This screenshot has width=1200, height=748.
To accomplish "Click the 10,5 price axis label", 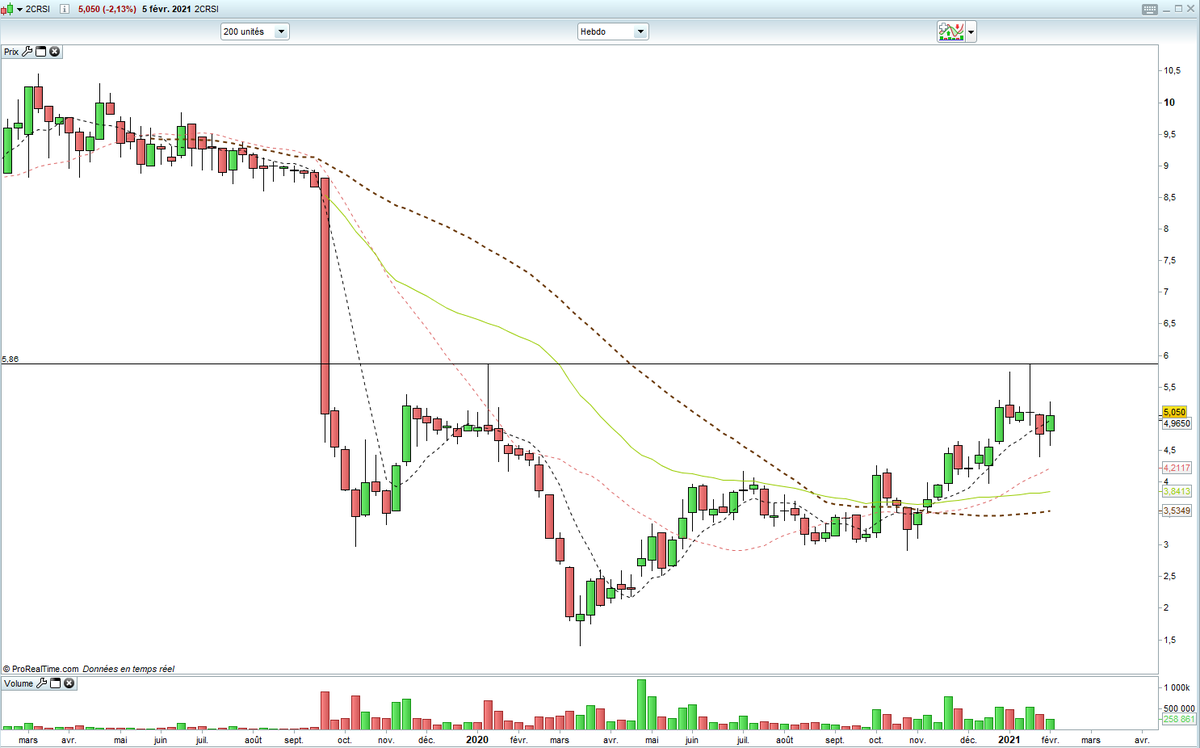I will pyautogui.click(x=1172, y=70).
